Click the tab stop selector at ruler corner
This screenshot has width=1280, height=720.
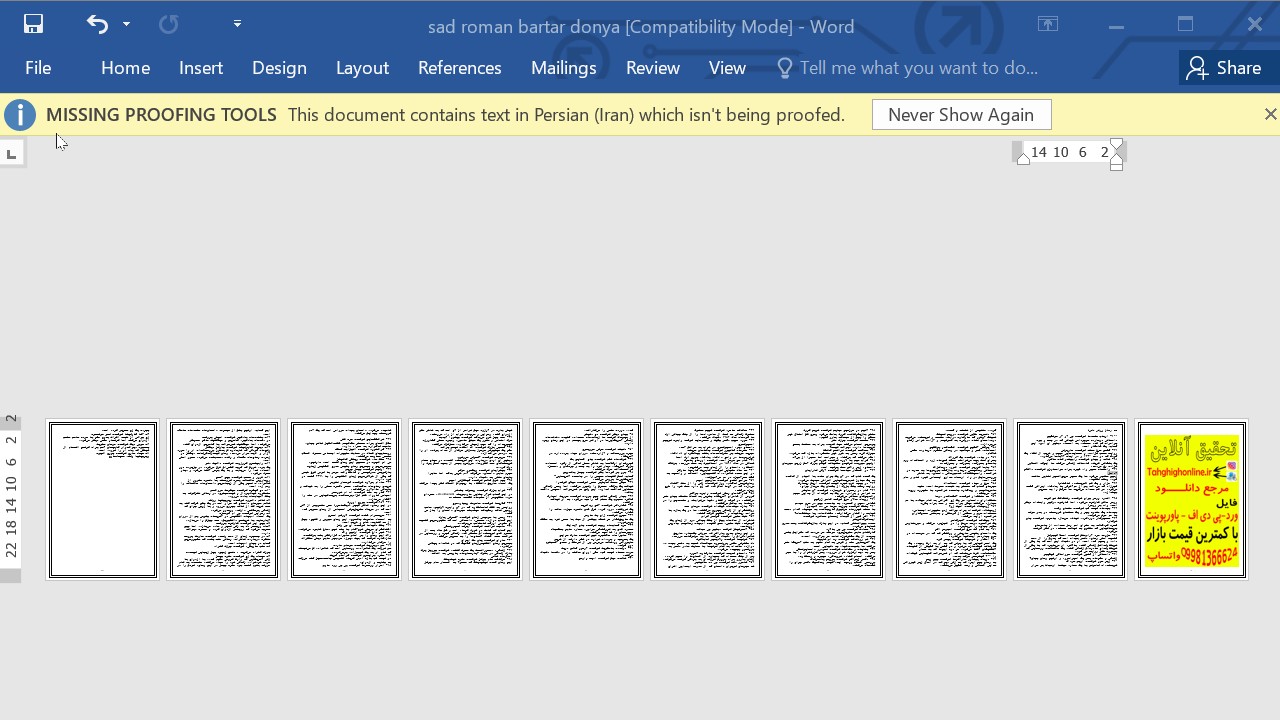coord(11,153)
